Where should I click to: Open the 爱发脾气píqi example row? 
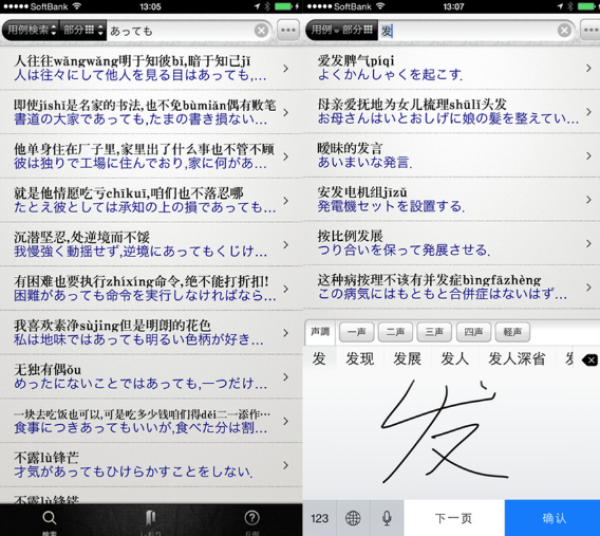point(452,68)
